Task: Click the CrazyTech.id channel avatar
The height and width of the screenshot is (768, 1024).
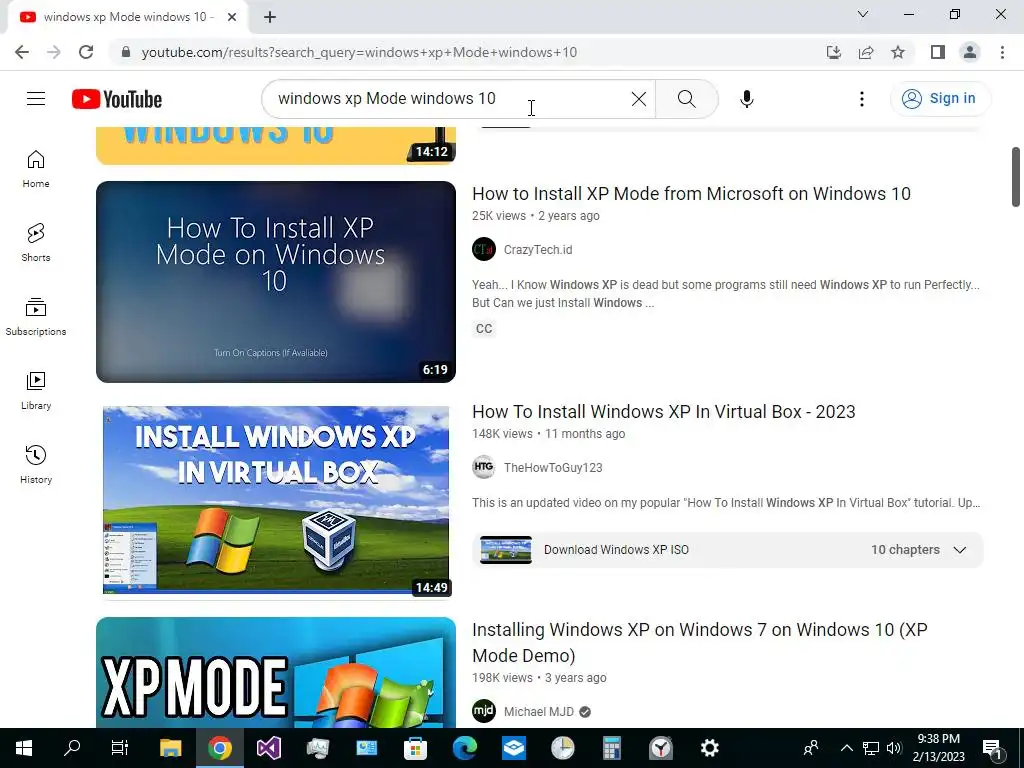Action: [484, 249]
